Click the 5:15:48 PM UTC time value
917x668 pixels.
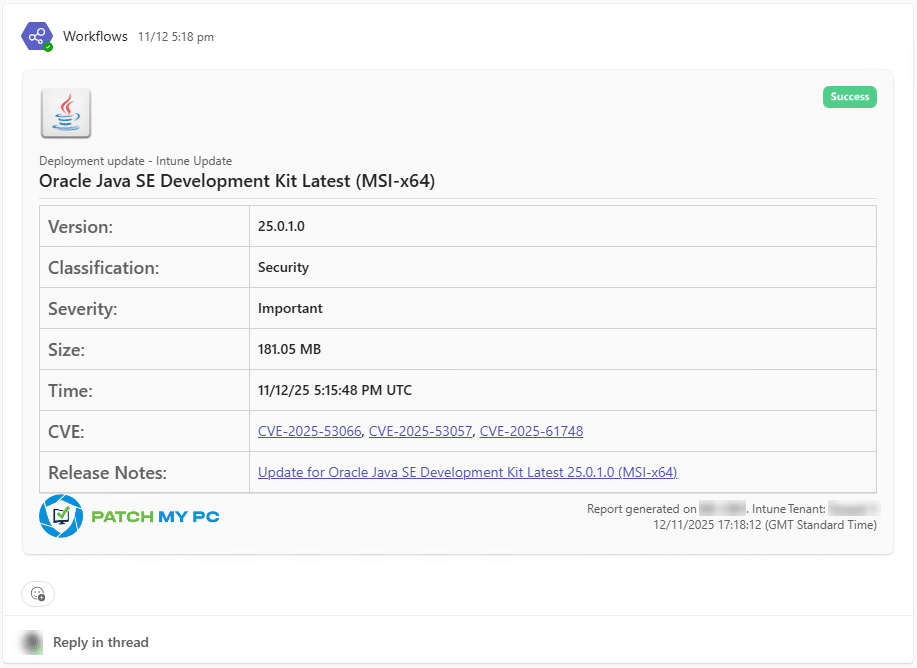coord(334,390)
